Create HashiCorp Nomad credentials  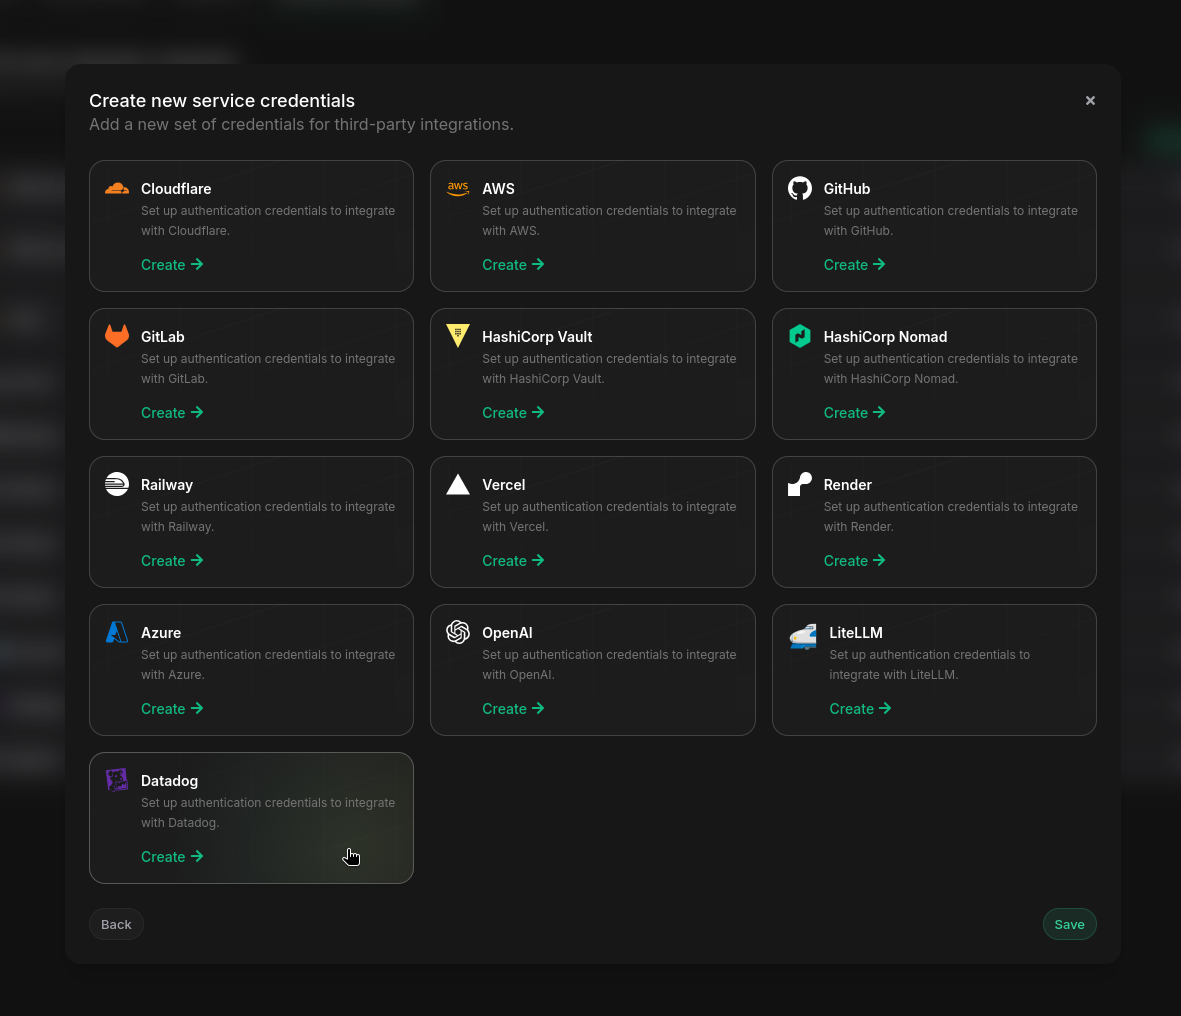[x=854, y=413]
